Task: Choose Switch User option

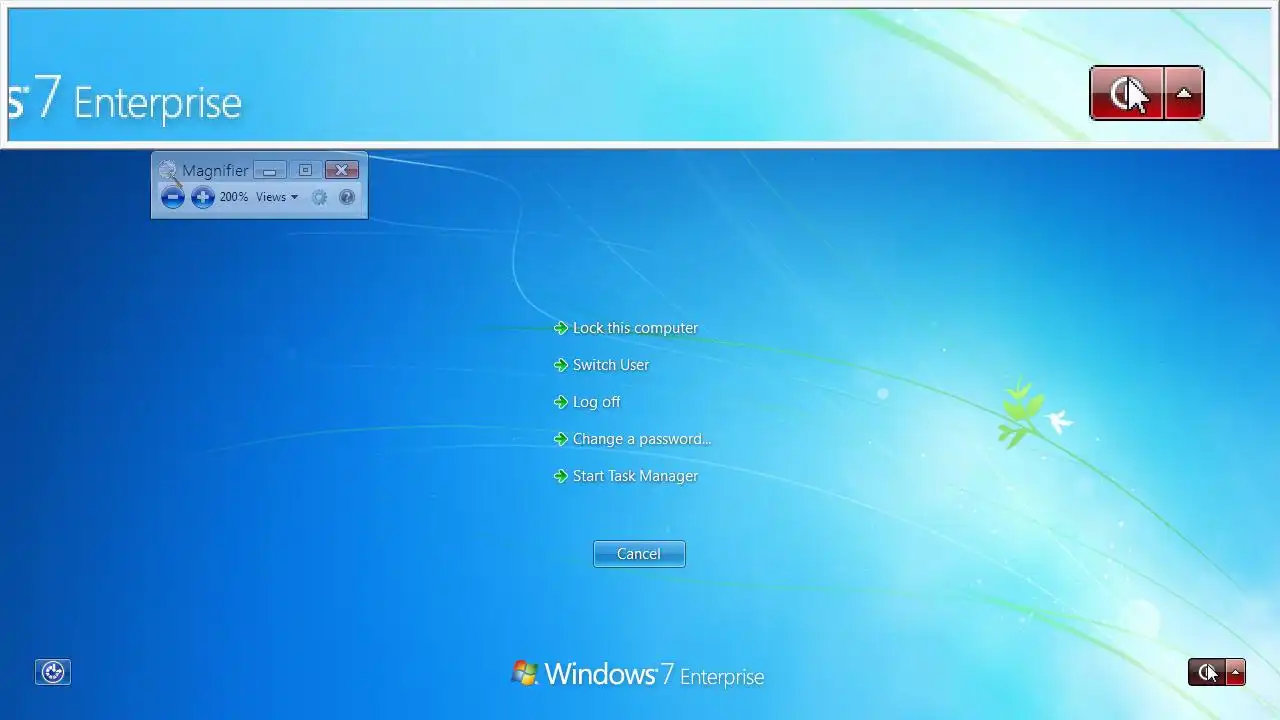Action: 602,365
